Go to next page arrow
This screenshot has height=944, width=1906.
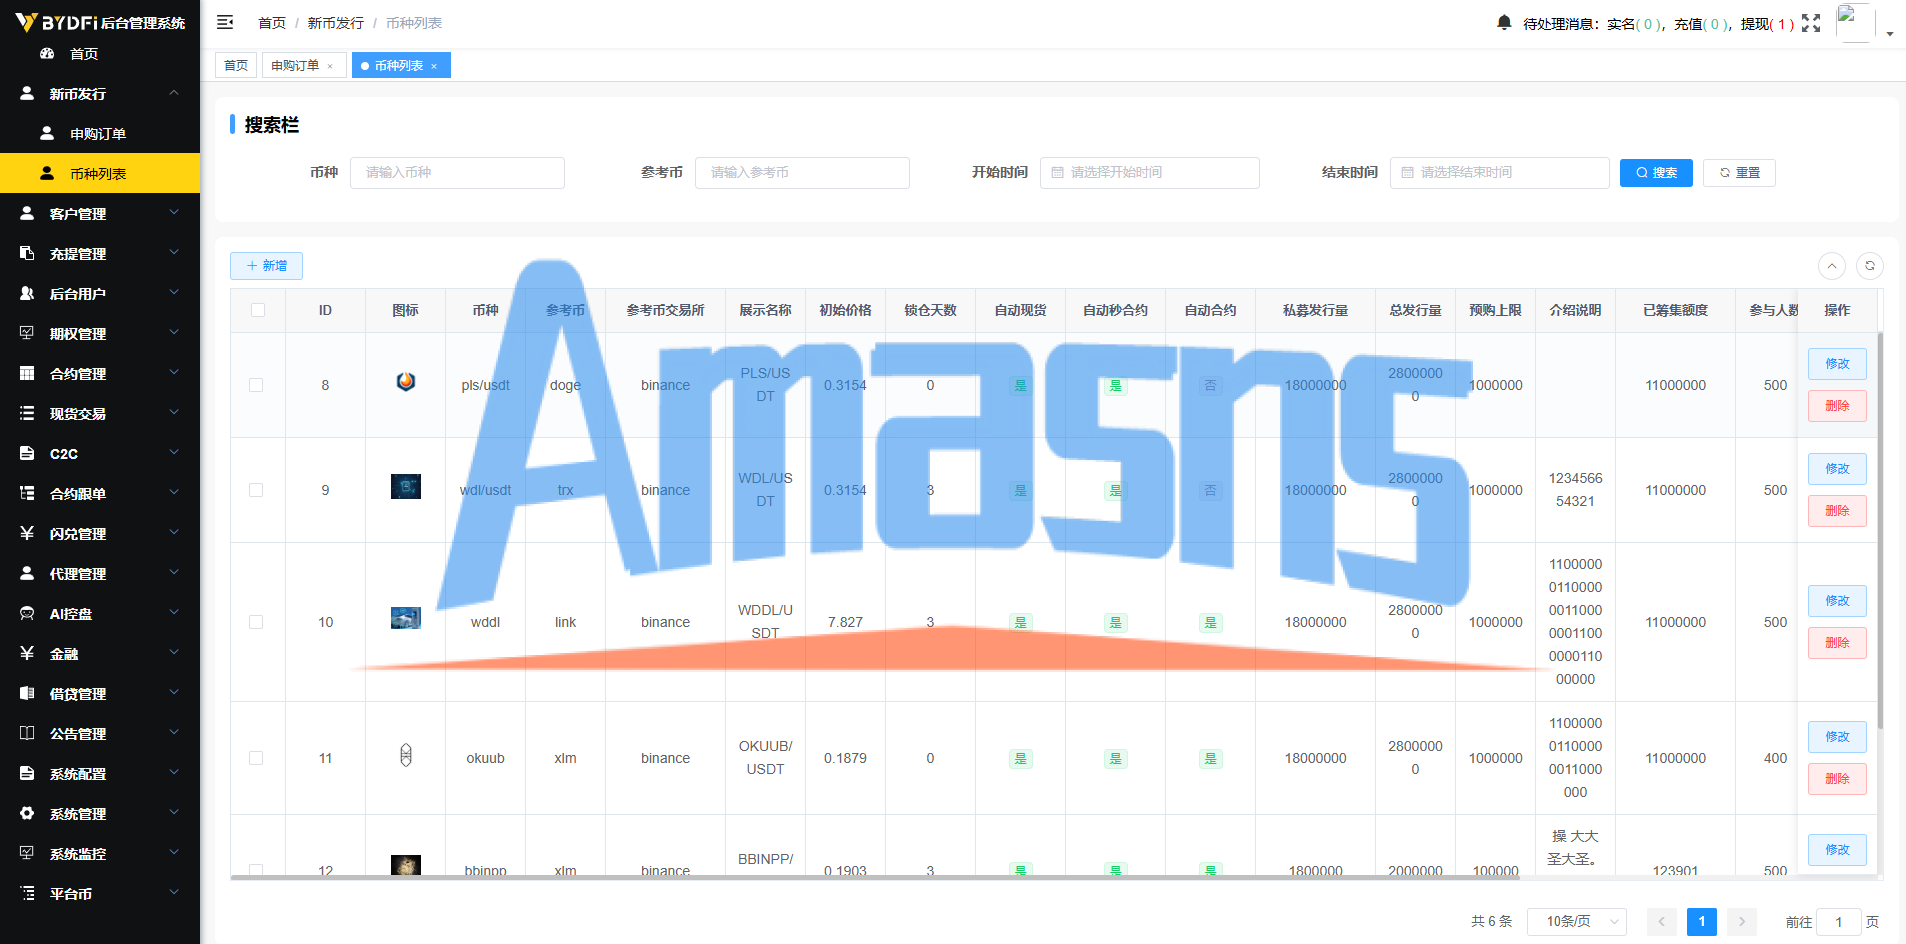pos(1742,922)
